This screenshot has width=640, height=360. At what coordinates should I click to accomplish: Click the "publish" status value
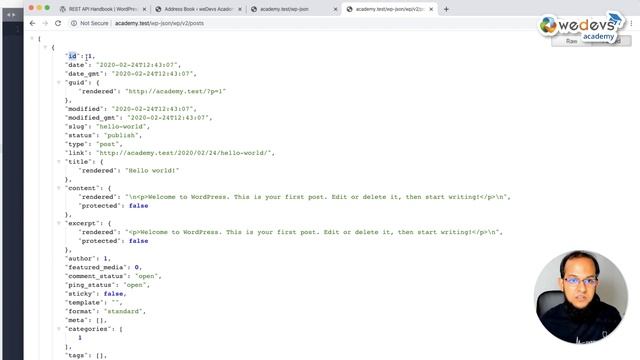pos(121,136)
